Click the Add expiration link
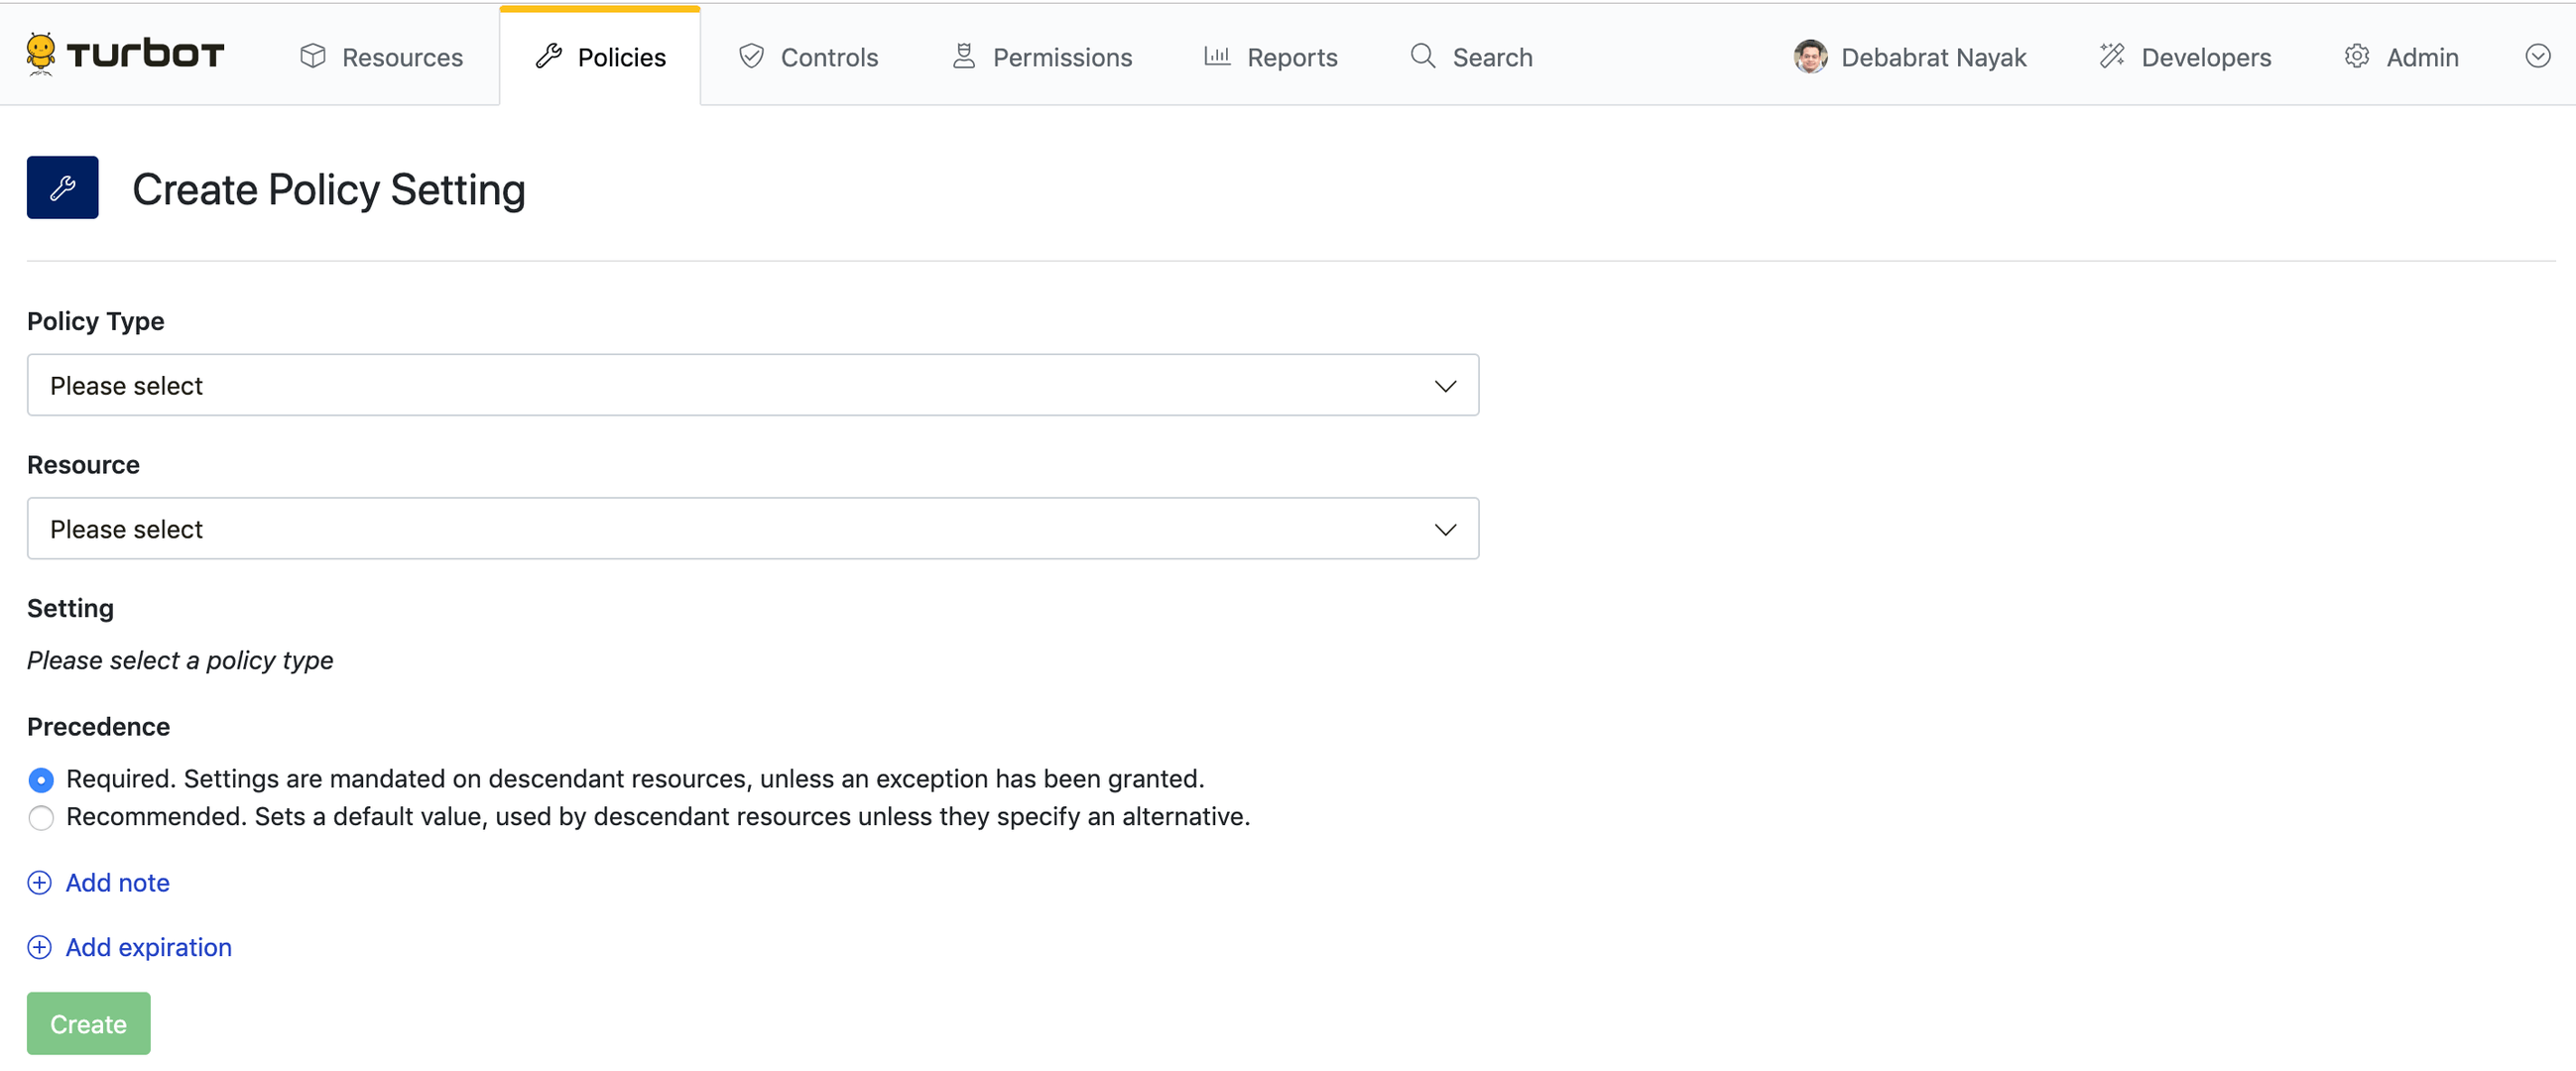 point(148,946)
